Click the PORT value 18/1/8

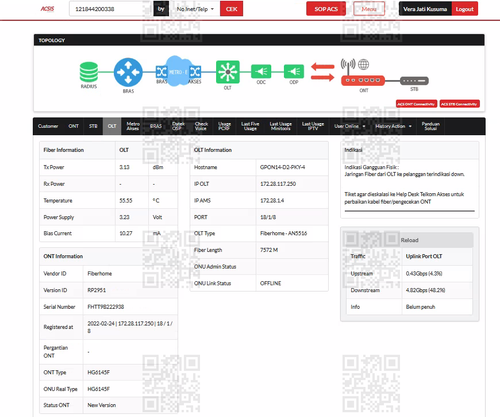[268, 217]
